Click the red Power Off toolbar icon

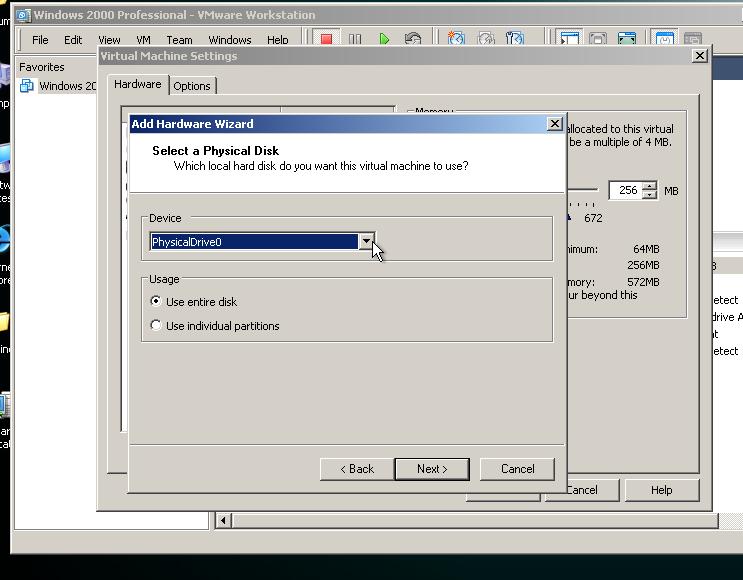tap(325, 39)
